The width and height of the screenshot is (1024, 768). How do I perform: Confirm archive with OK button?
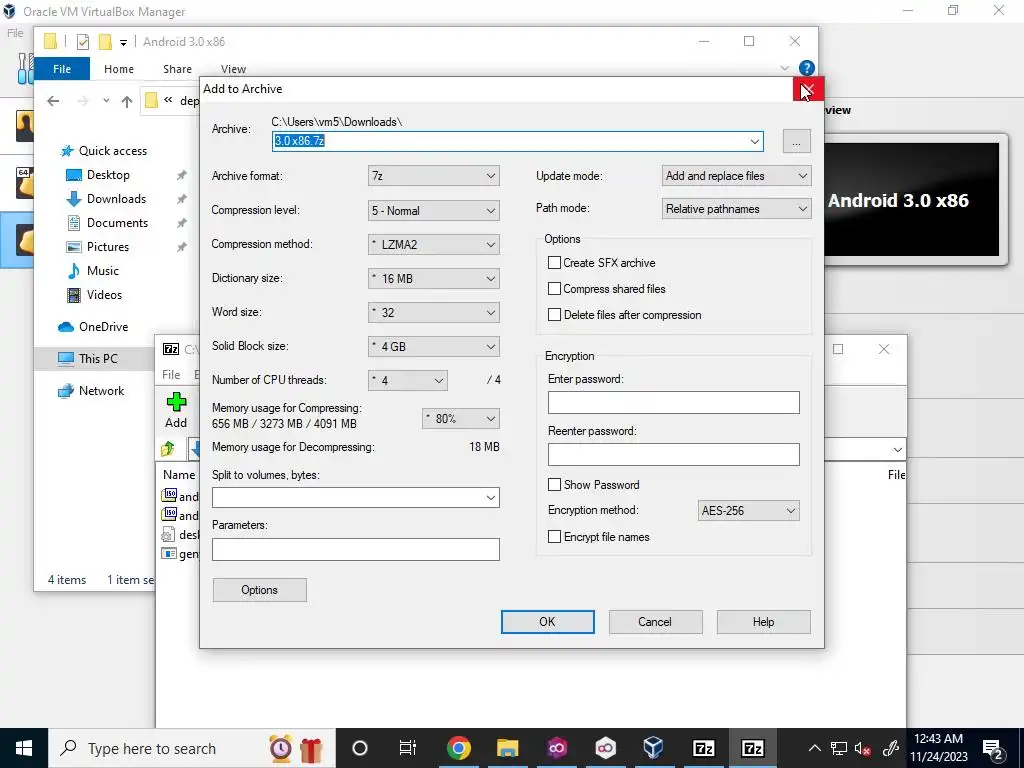547,622
